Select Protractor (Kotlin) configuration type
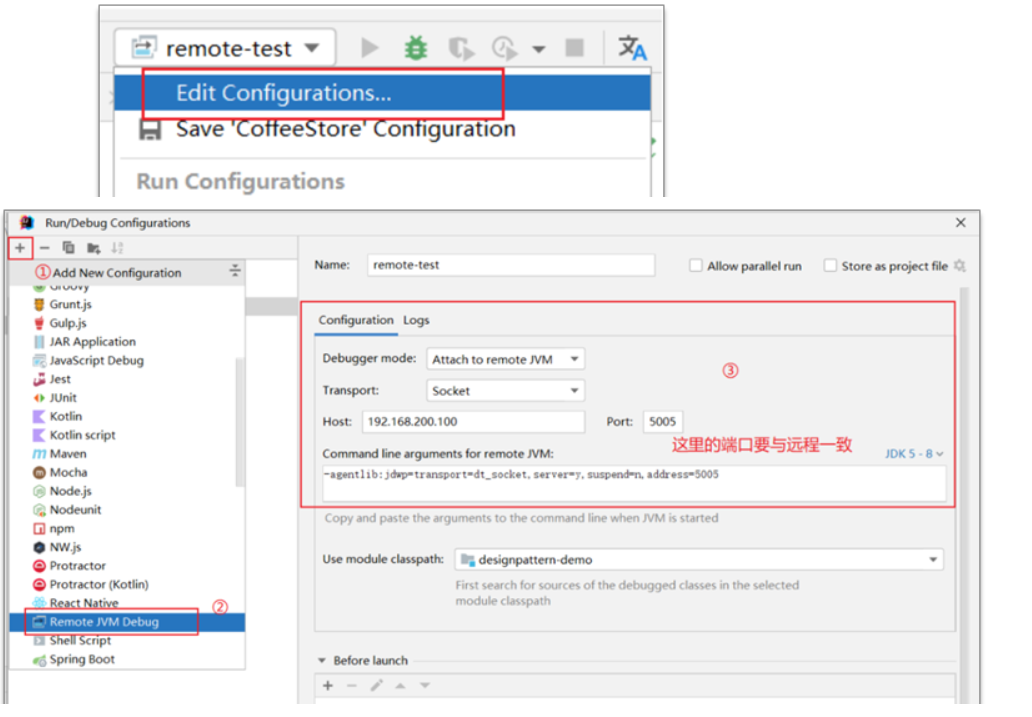The image size is (1032, 717). pos(128,584)
